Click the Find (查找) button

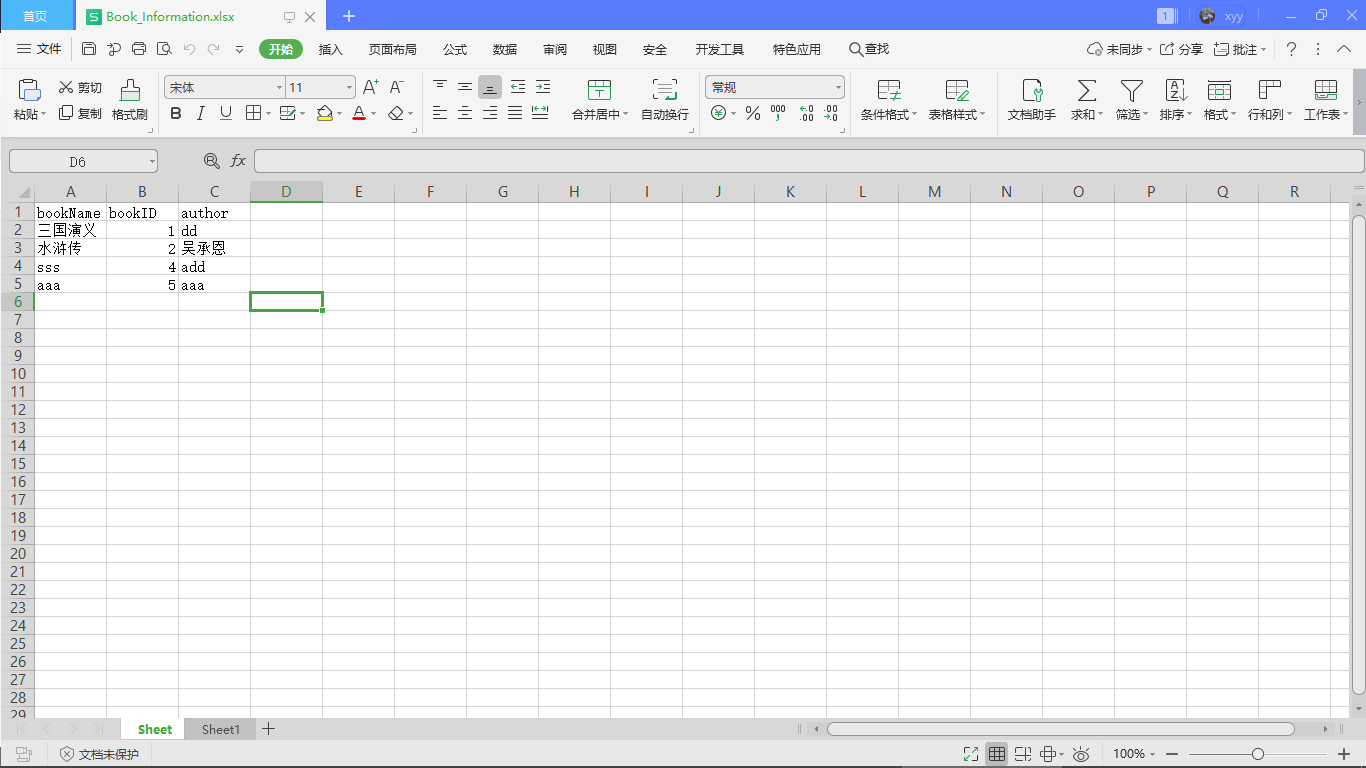tap(868, 49)
